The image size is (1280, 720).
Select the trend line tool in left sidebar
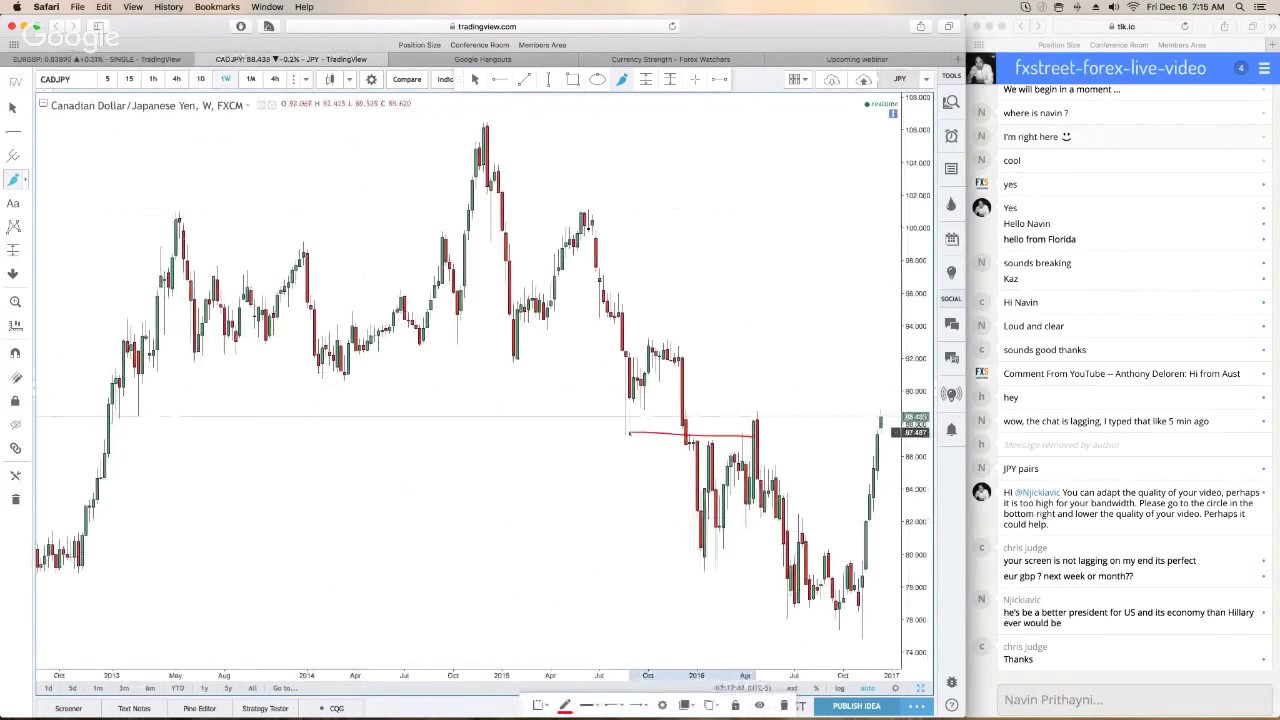[13, 131]
